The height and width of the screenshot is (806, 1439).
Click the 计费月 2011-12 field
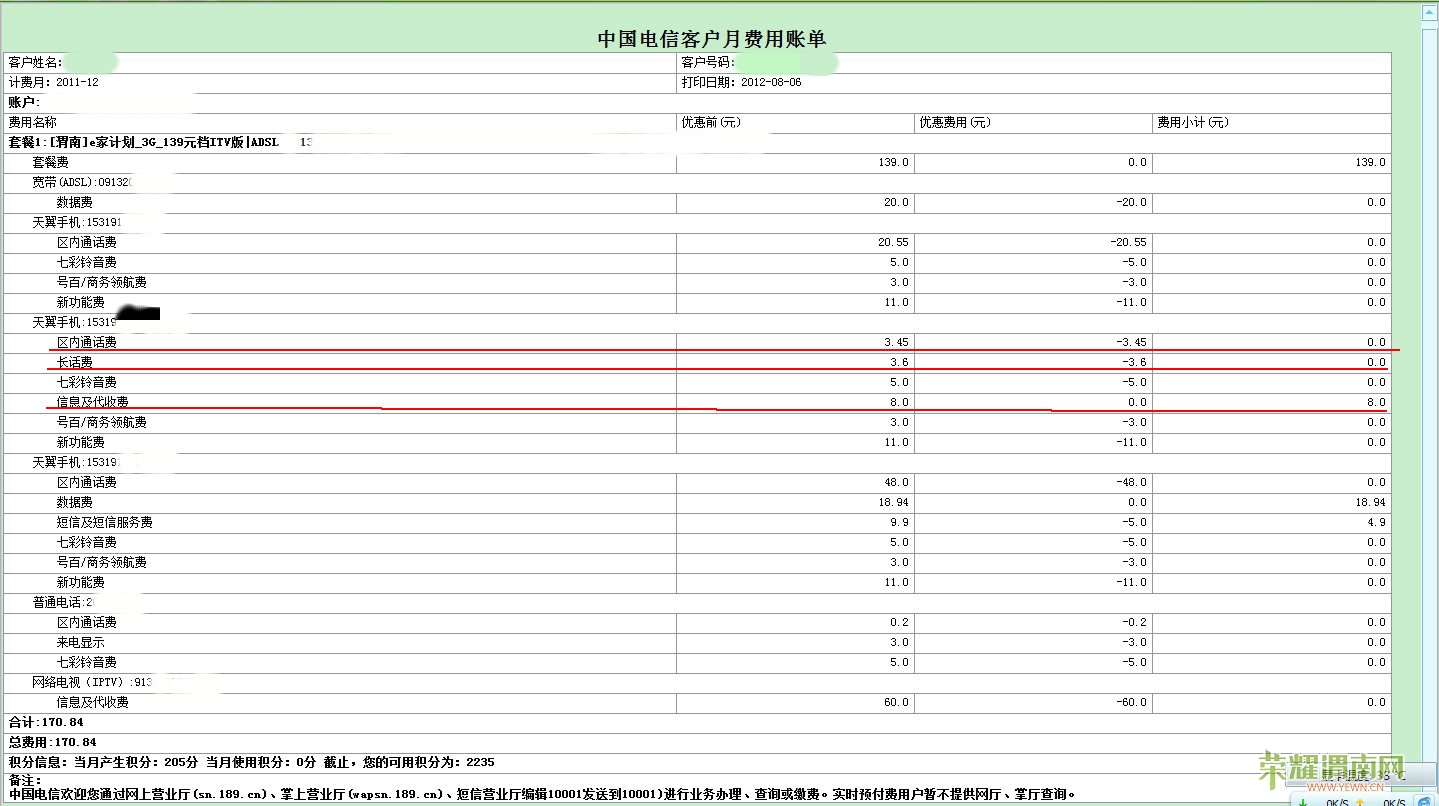(x=54, y=82)
